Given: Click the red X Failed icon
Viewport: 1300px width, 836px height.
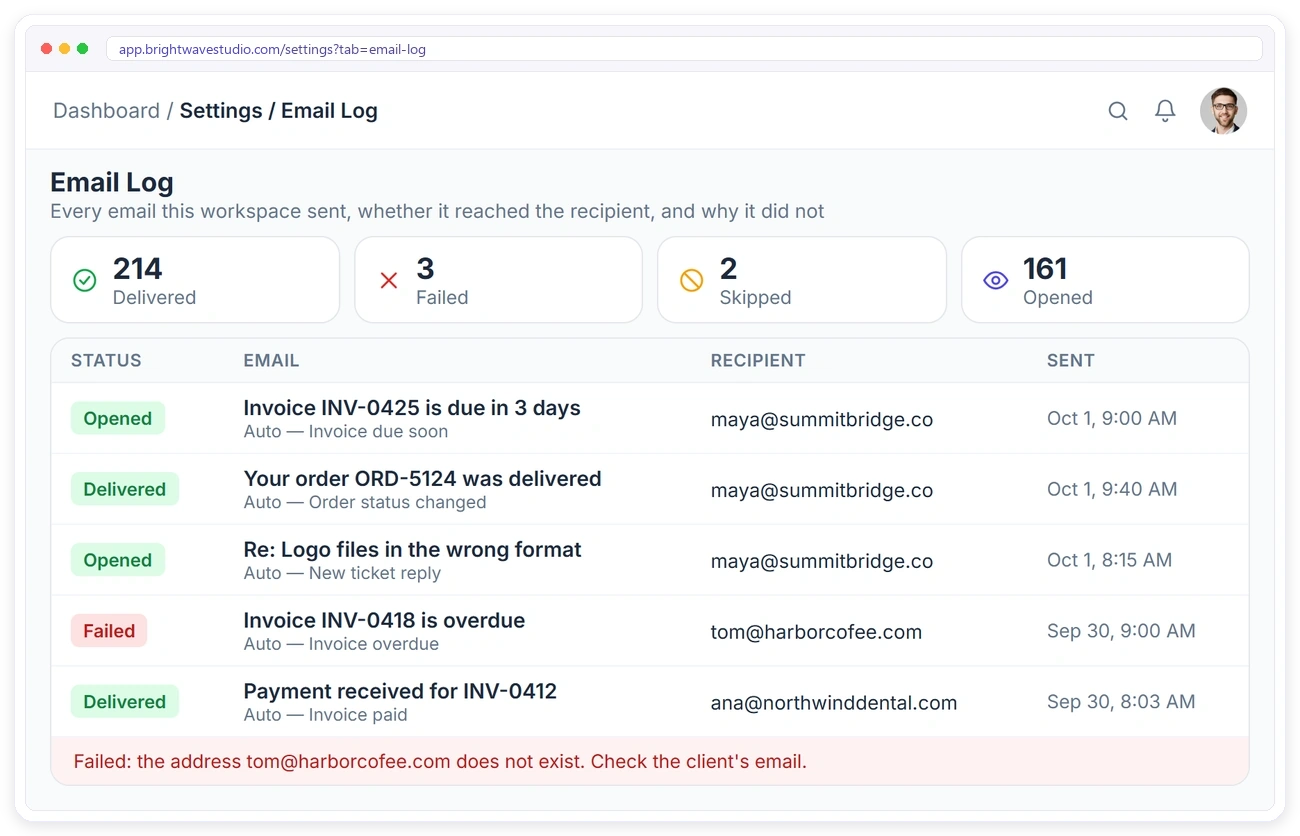Looking at the screenshot, I should coord(389,281).
